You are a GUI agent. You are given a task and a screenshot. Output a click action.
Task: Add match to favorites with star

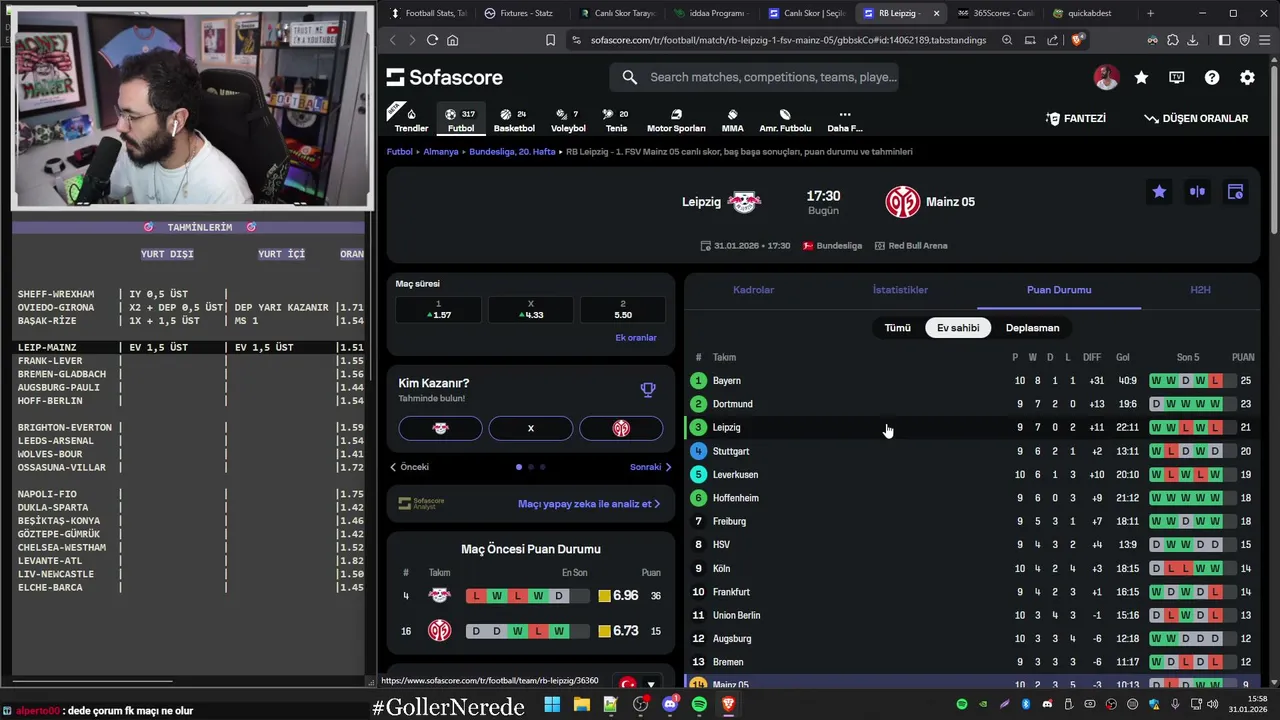1159,192
